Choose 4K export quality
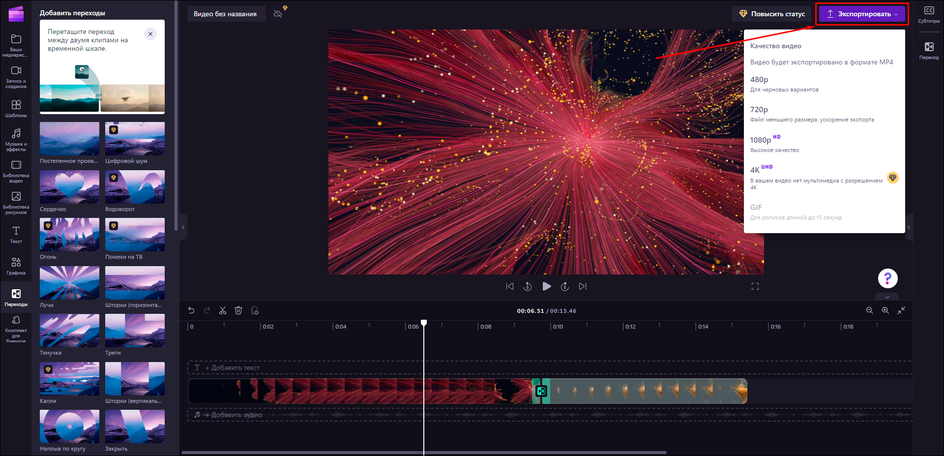The width and height of the screenshot is (944, 456). click(824, 177)
